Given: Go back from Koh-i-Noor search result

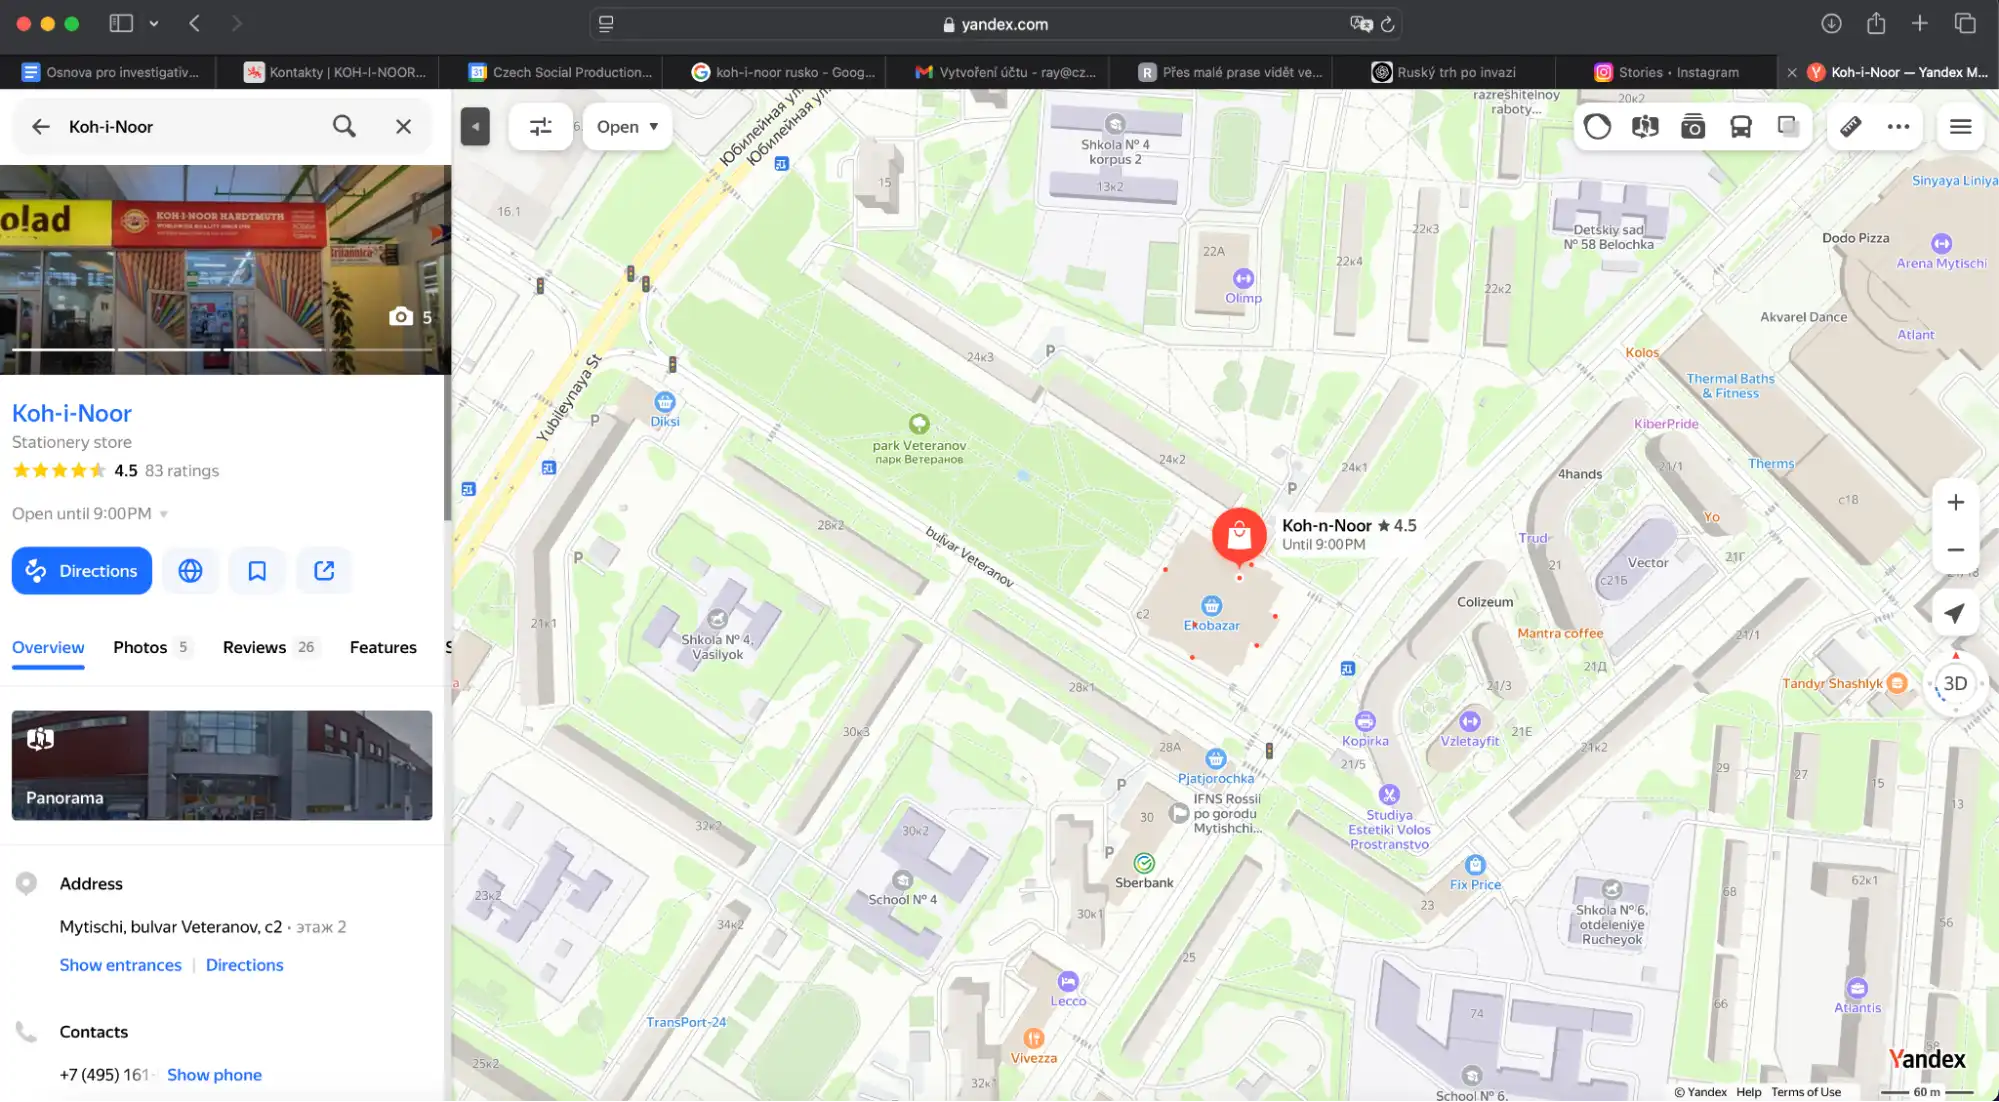Looking at the screenshot, I should pyautogui.click(x=41, y=127).
